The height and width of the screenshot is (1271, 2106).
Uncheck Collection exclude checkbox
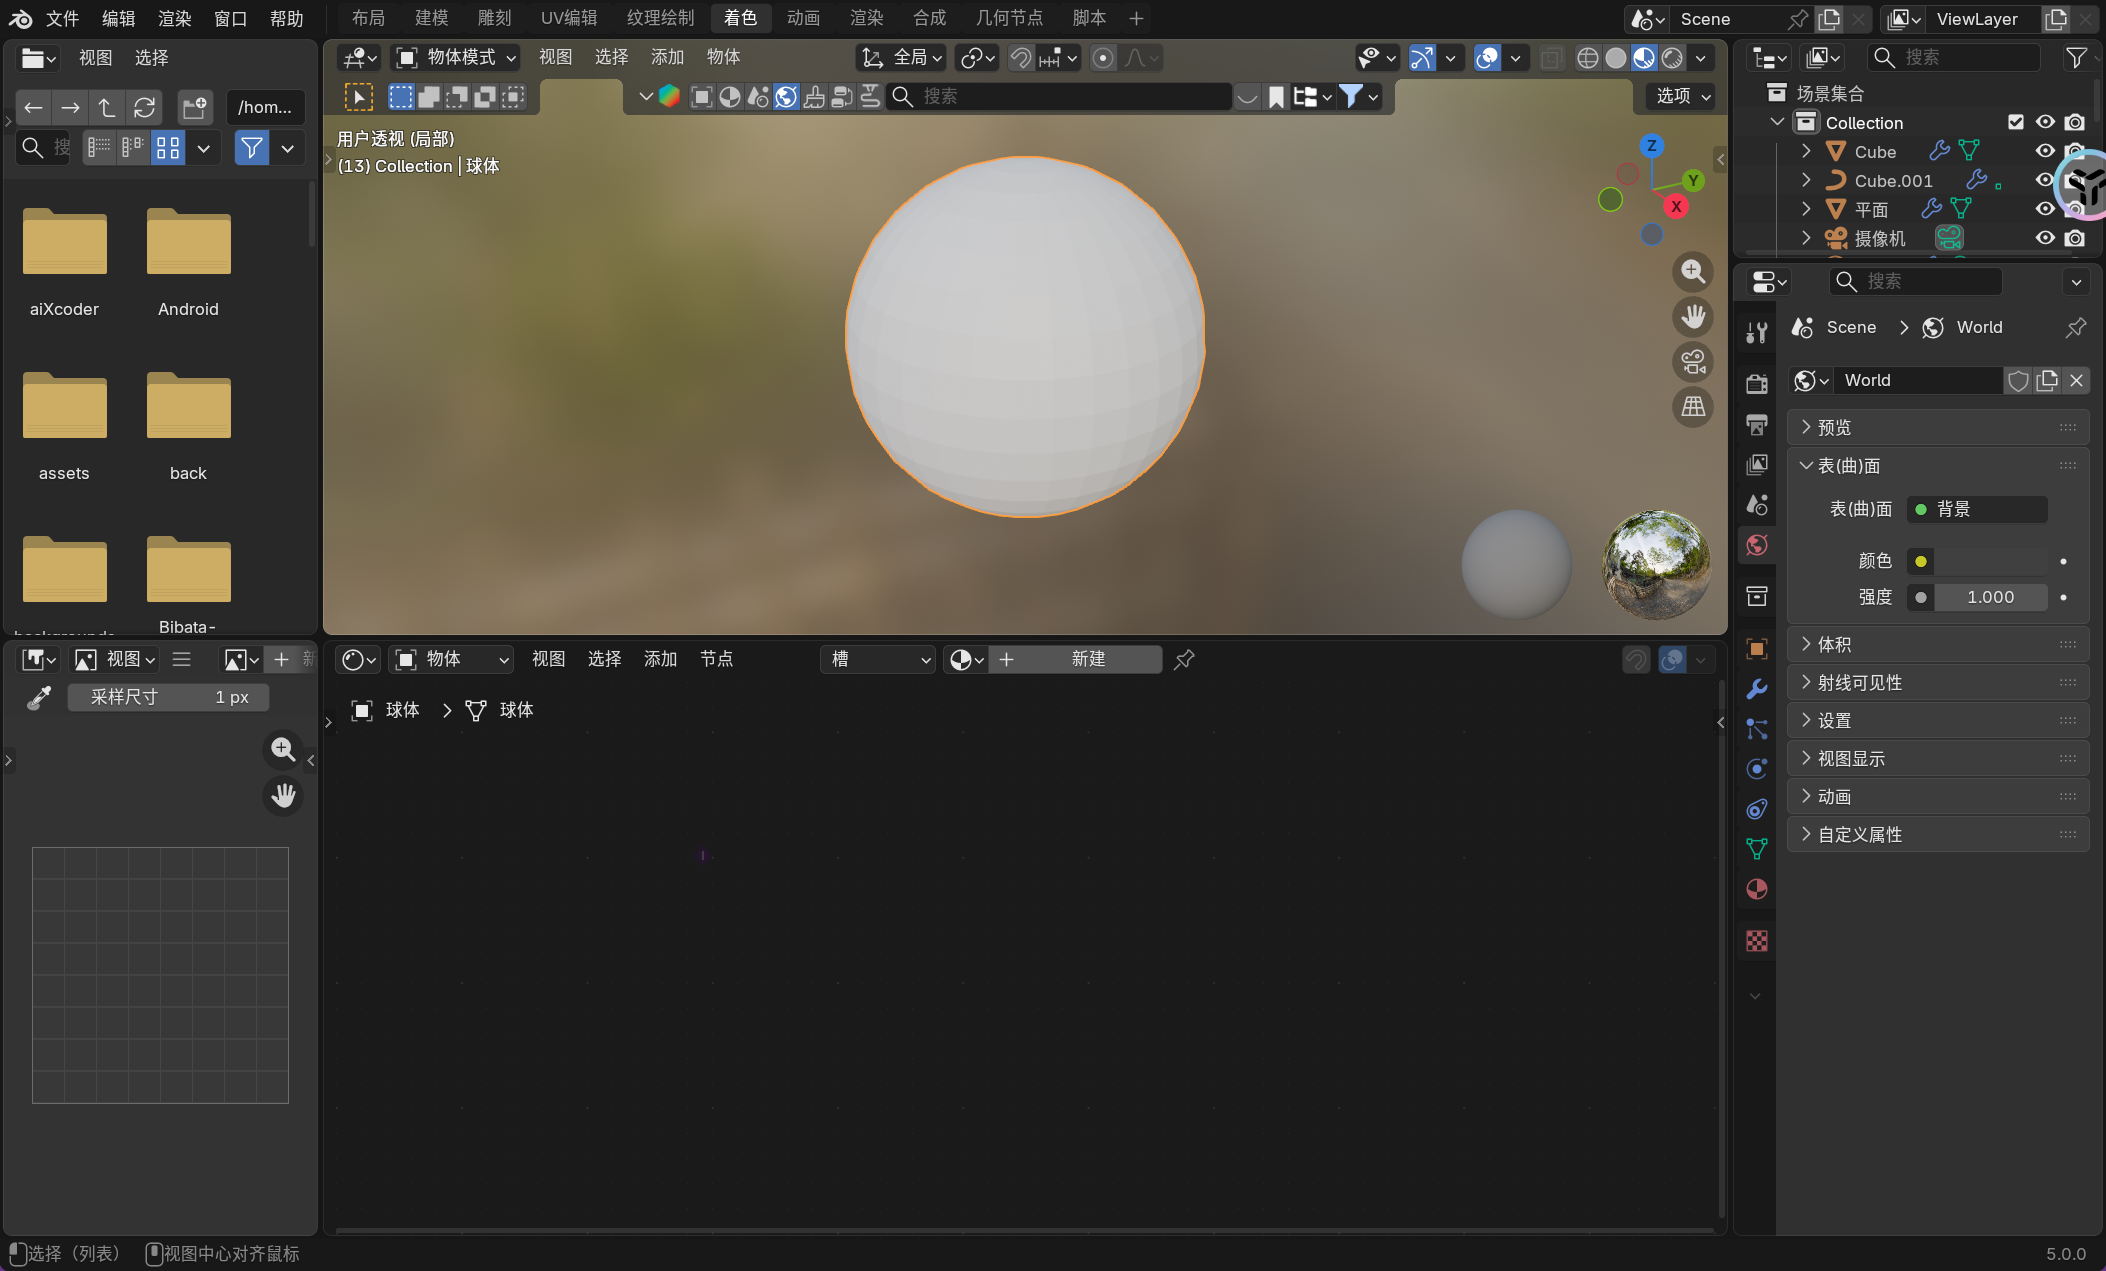point(2016,122)
